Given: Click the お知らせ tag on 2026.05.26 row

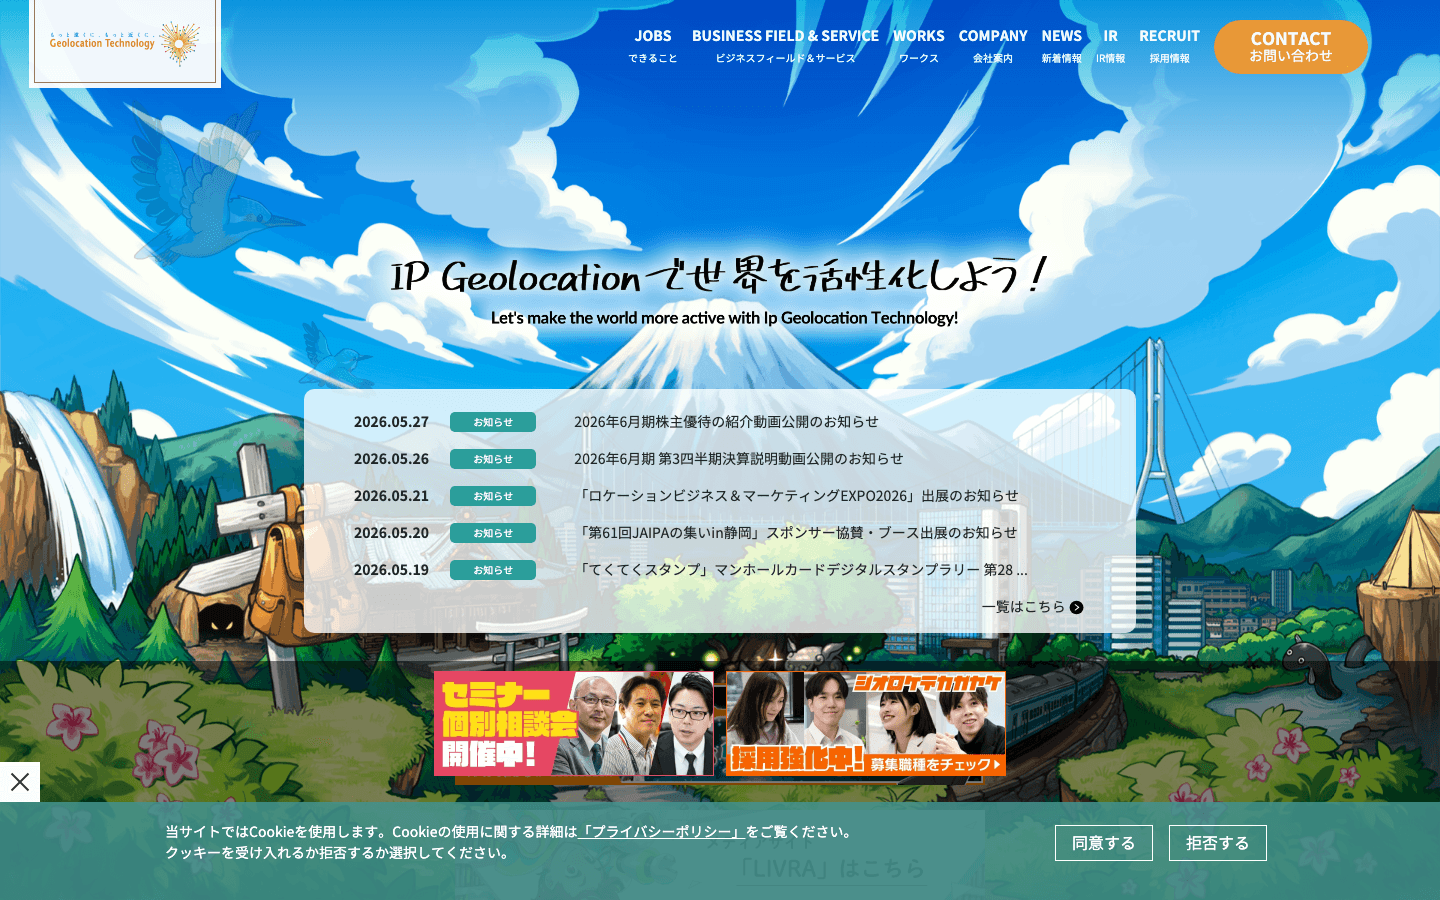Looking at the screenshot, I should click(x=493, y=459).
